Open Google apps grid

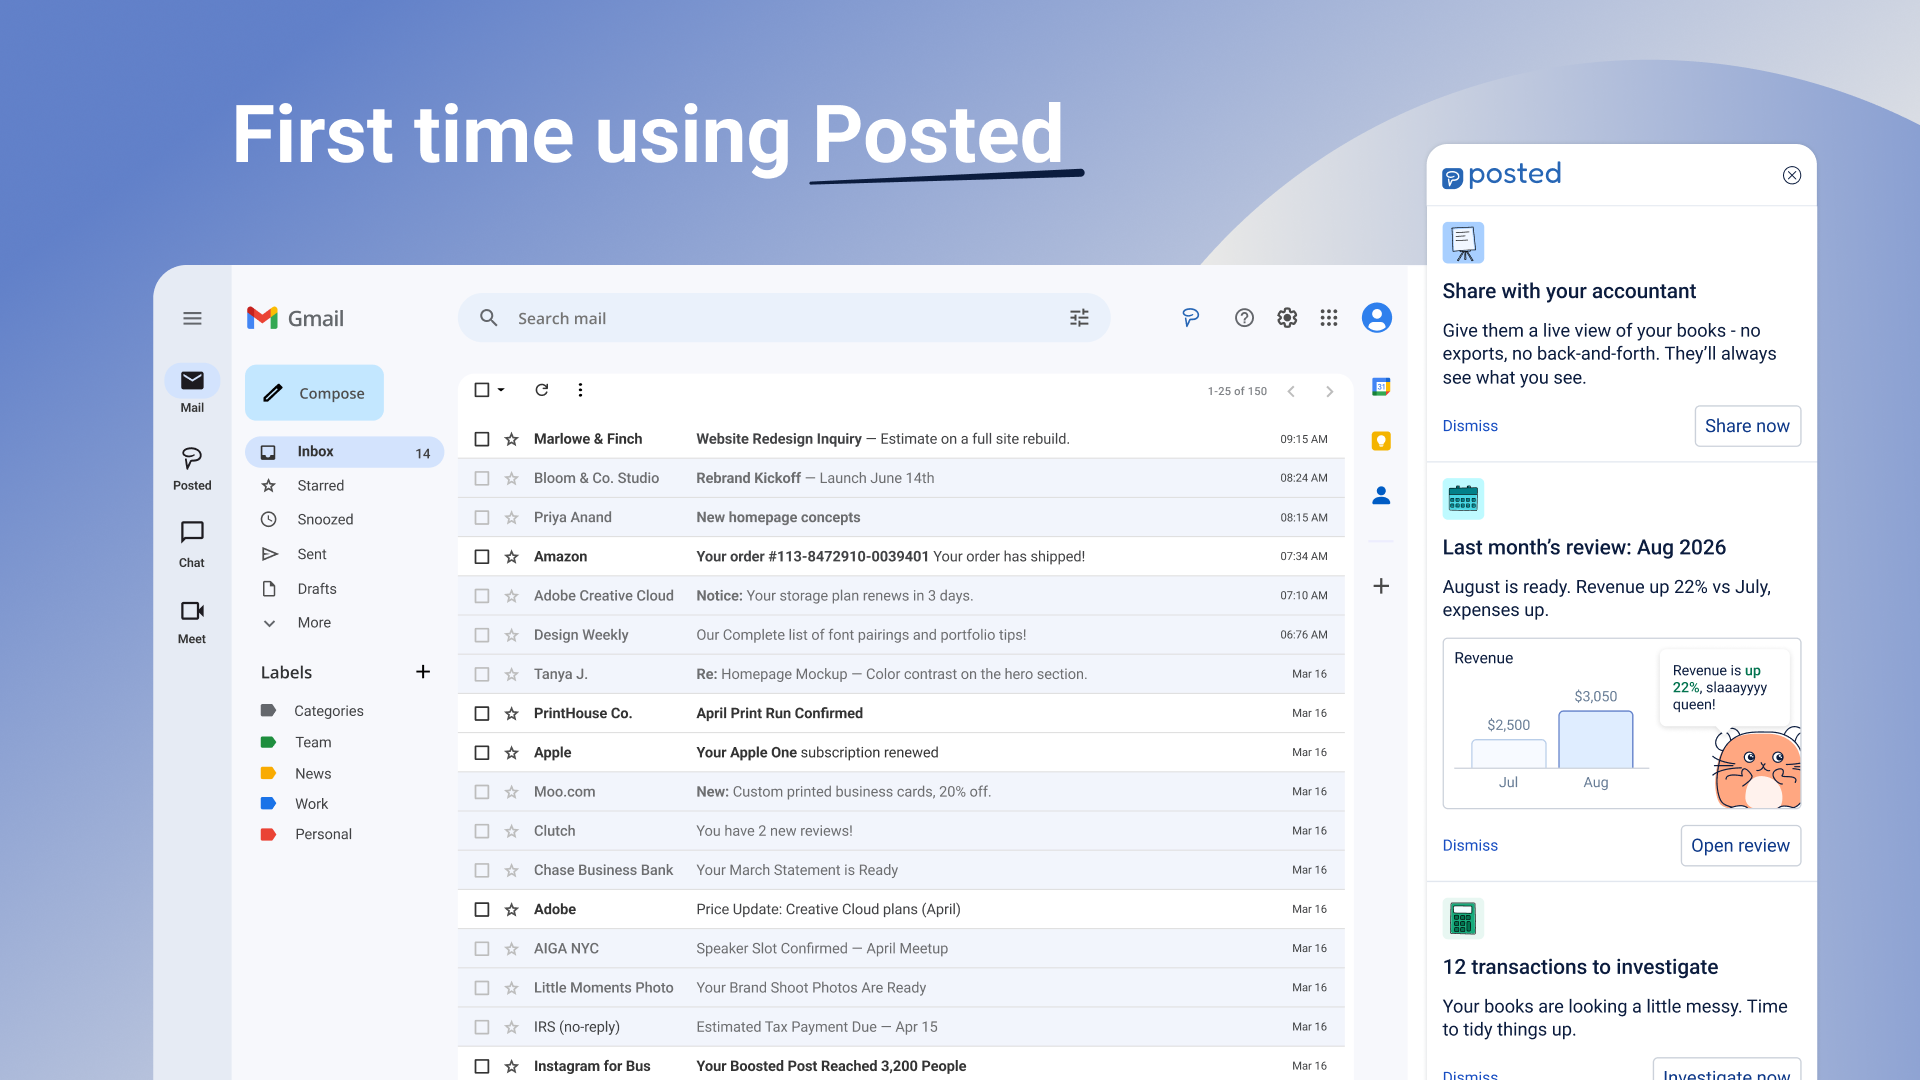1328,318
